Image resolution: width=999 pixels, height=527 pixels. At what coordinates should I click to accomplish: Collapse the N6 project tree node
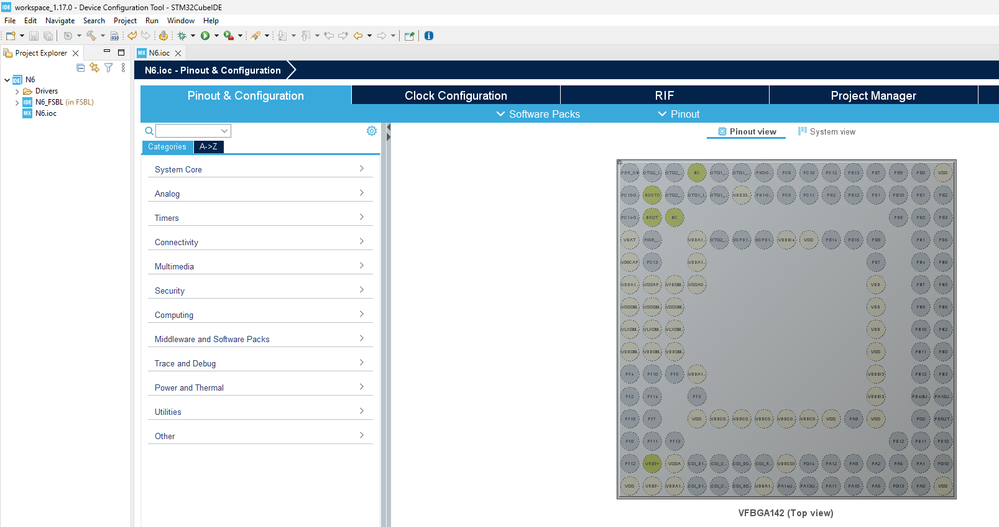[x=7, y=80]
